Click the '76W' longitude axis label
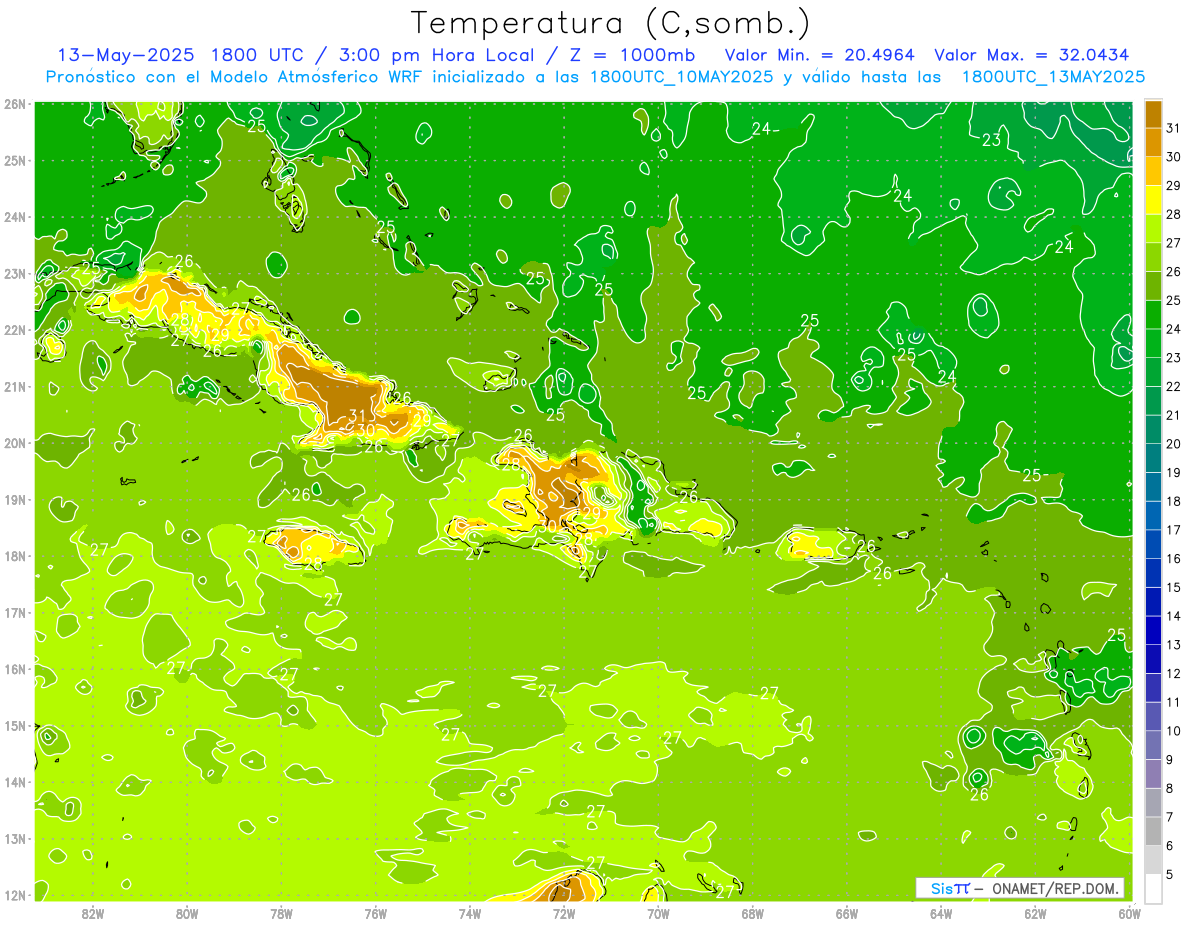 pos(375,913)
